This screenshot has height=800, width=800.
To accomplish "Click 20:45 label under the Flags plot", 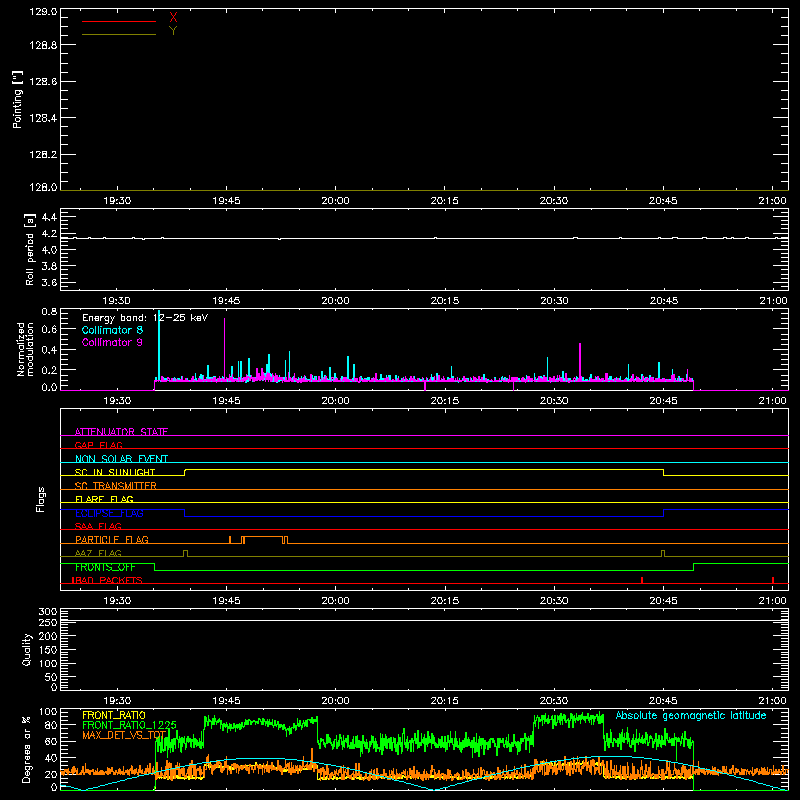I will pyautogui.click(x=663, y=601).
